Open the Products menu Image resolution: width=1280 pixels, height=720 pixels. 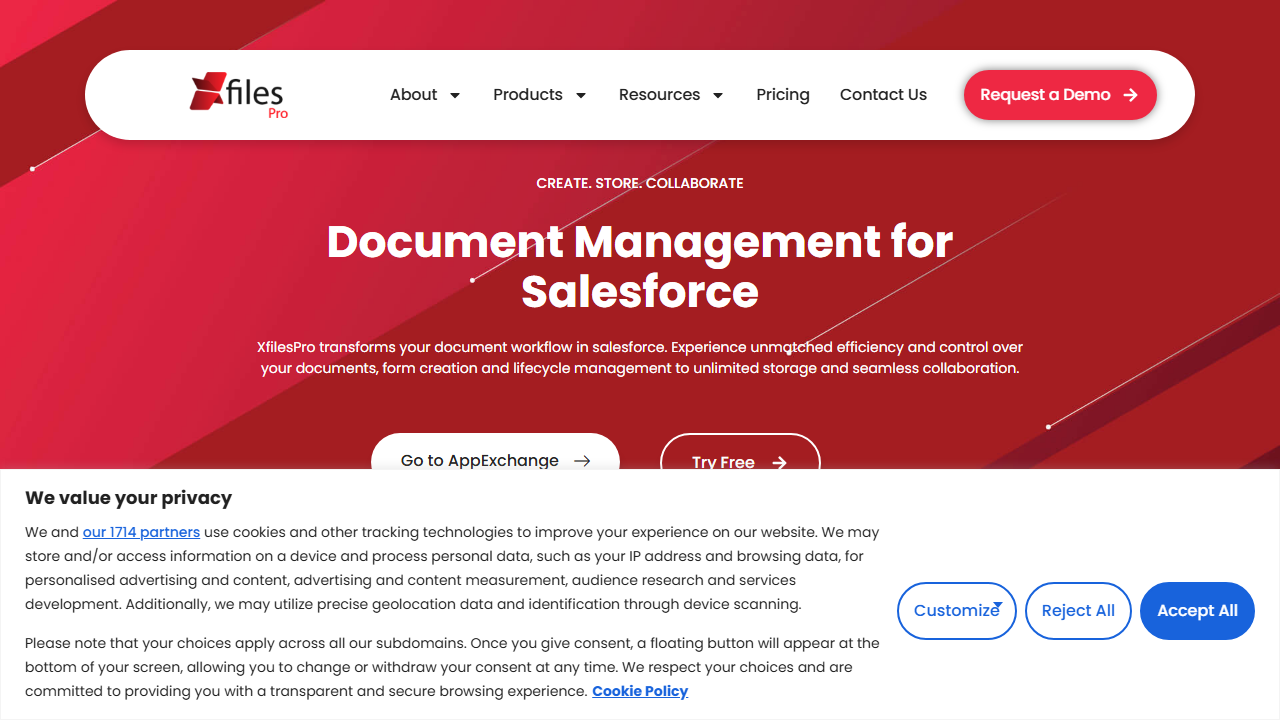pyautogui.click(x=528, y=95)
